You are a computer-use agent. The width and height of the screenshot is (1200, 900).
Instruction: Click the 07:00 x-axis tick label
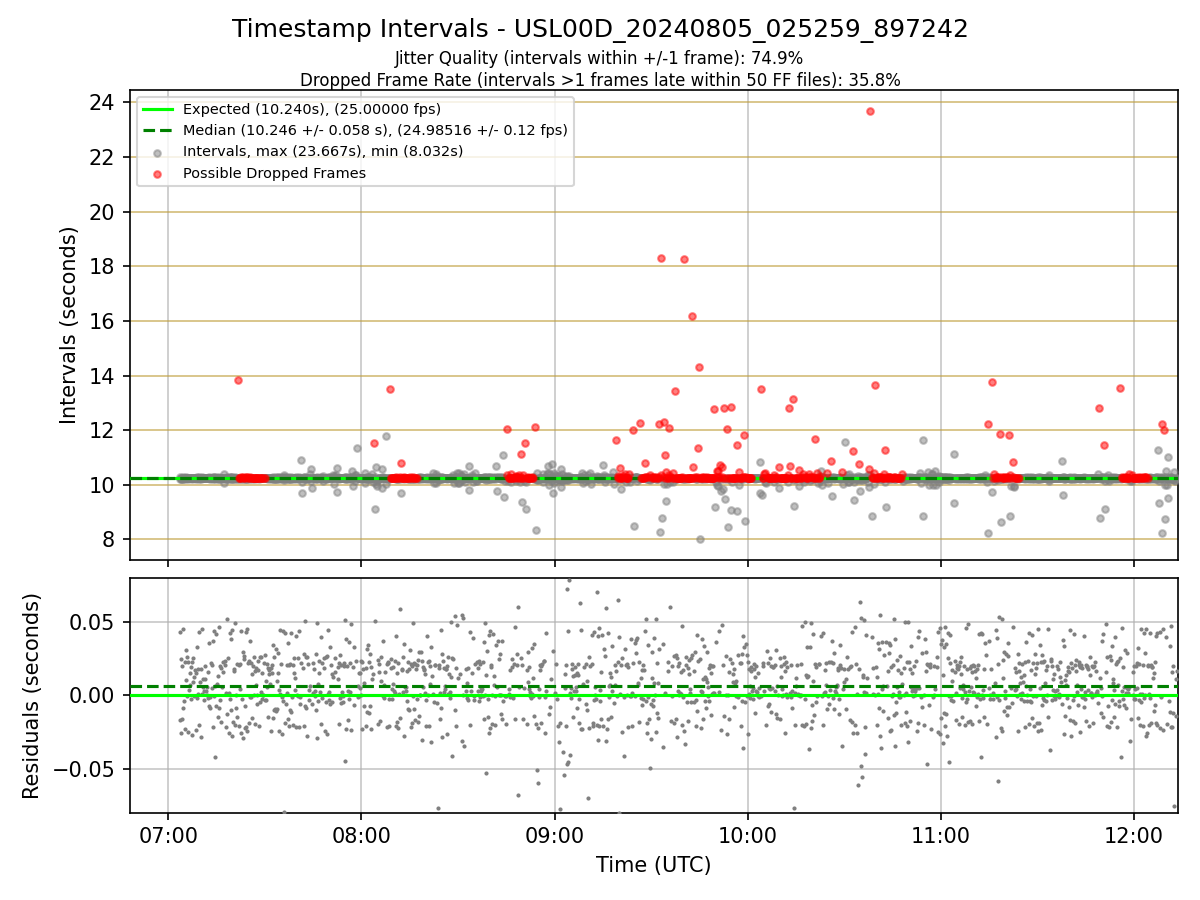(168, 835)
